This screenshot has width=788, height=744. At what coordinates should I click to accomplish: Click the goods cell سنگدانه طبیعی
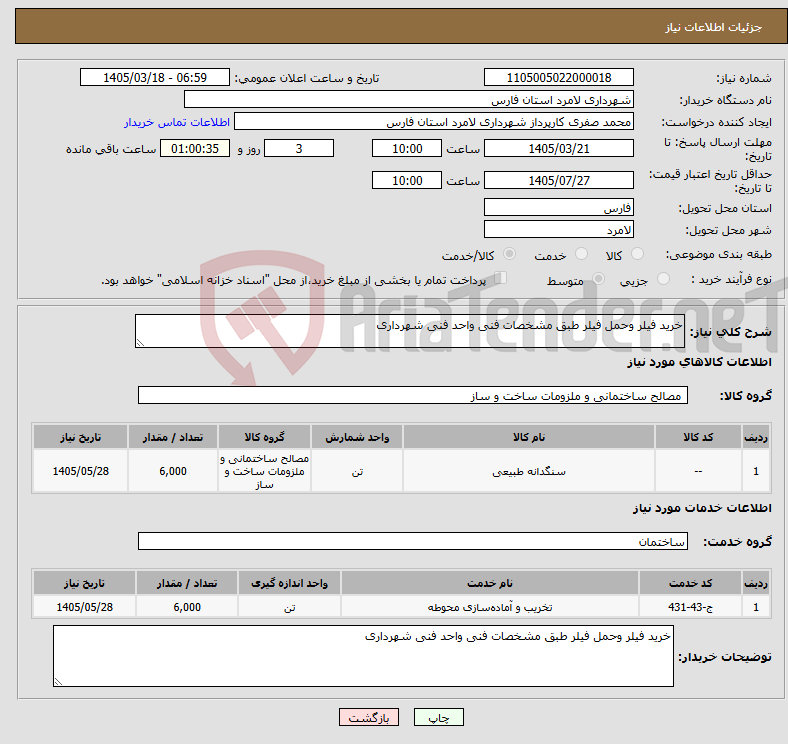529,471
